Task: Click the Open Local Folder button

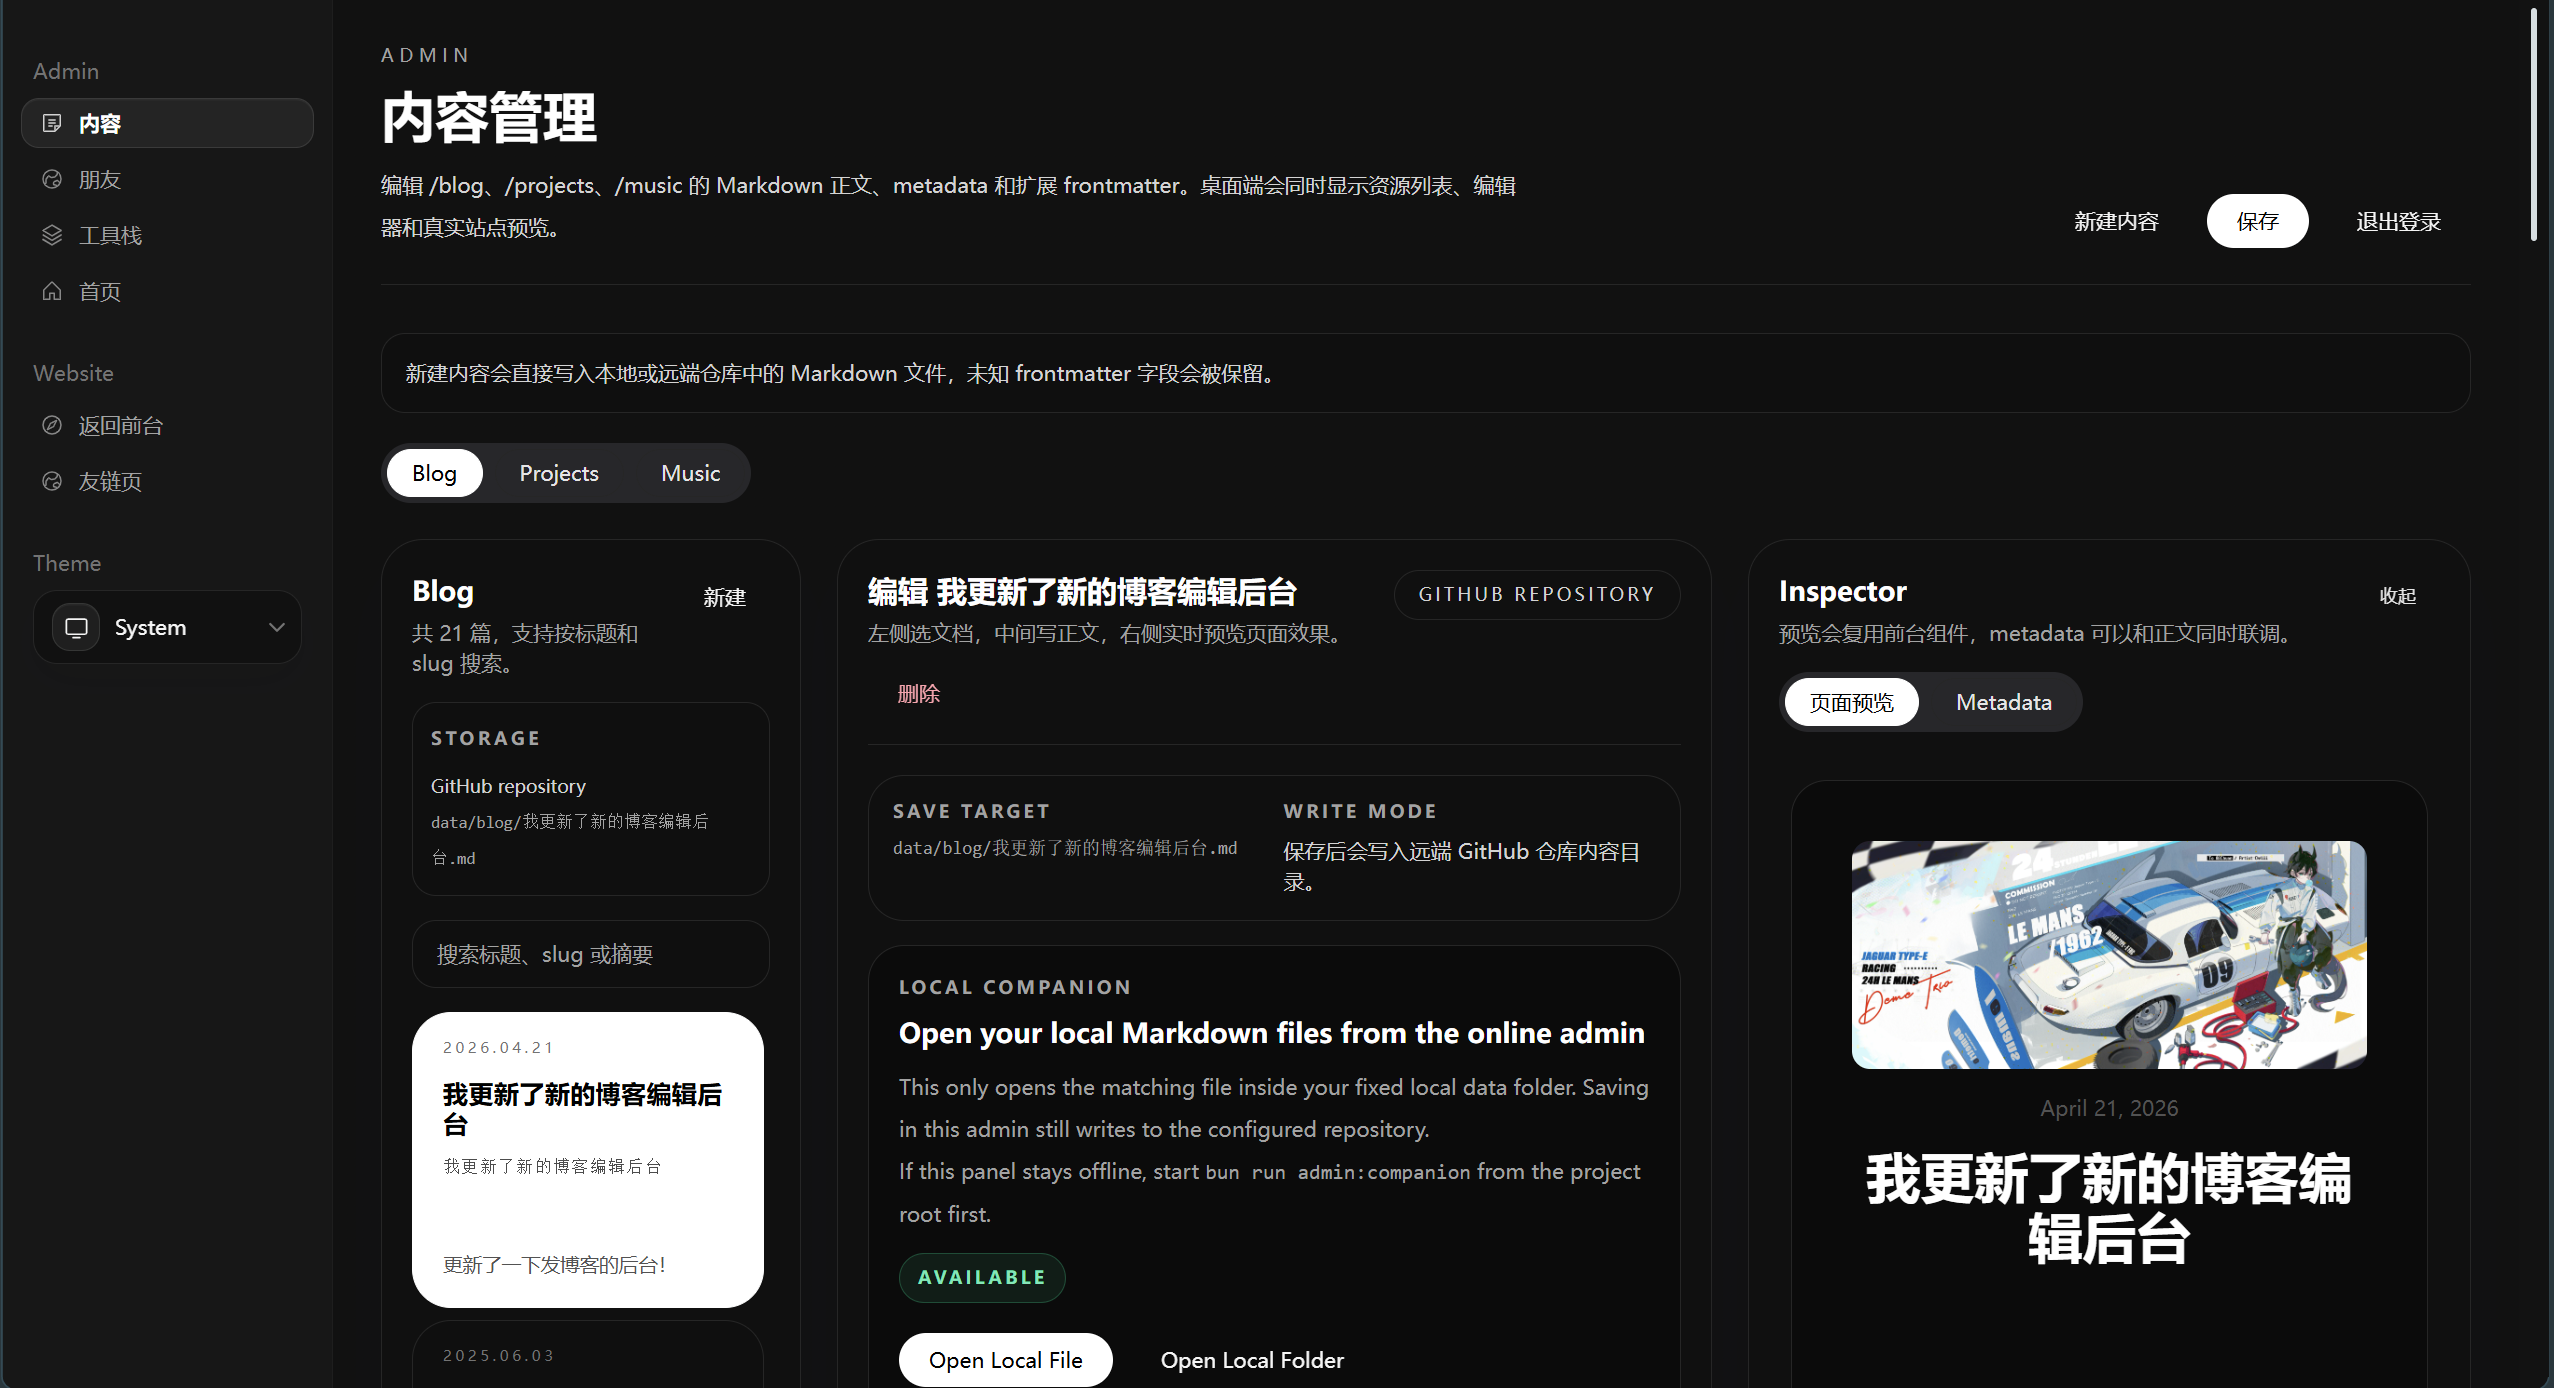Action: (x=1252, y=1359)
